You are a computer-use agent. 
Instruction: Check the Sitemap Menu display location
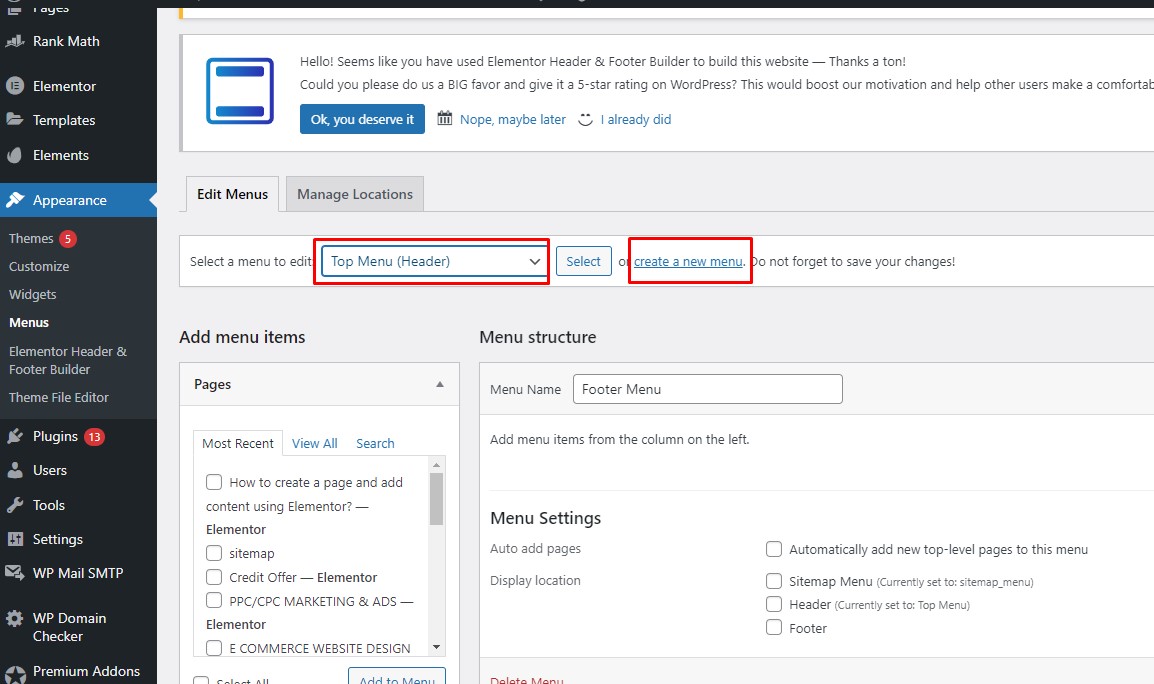coord(774,581)
